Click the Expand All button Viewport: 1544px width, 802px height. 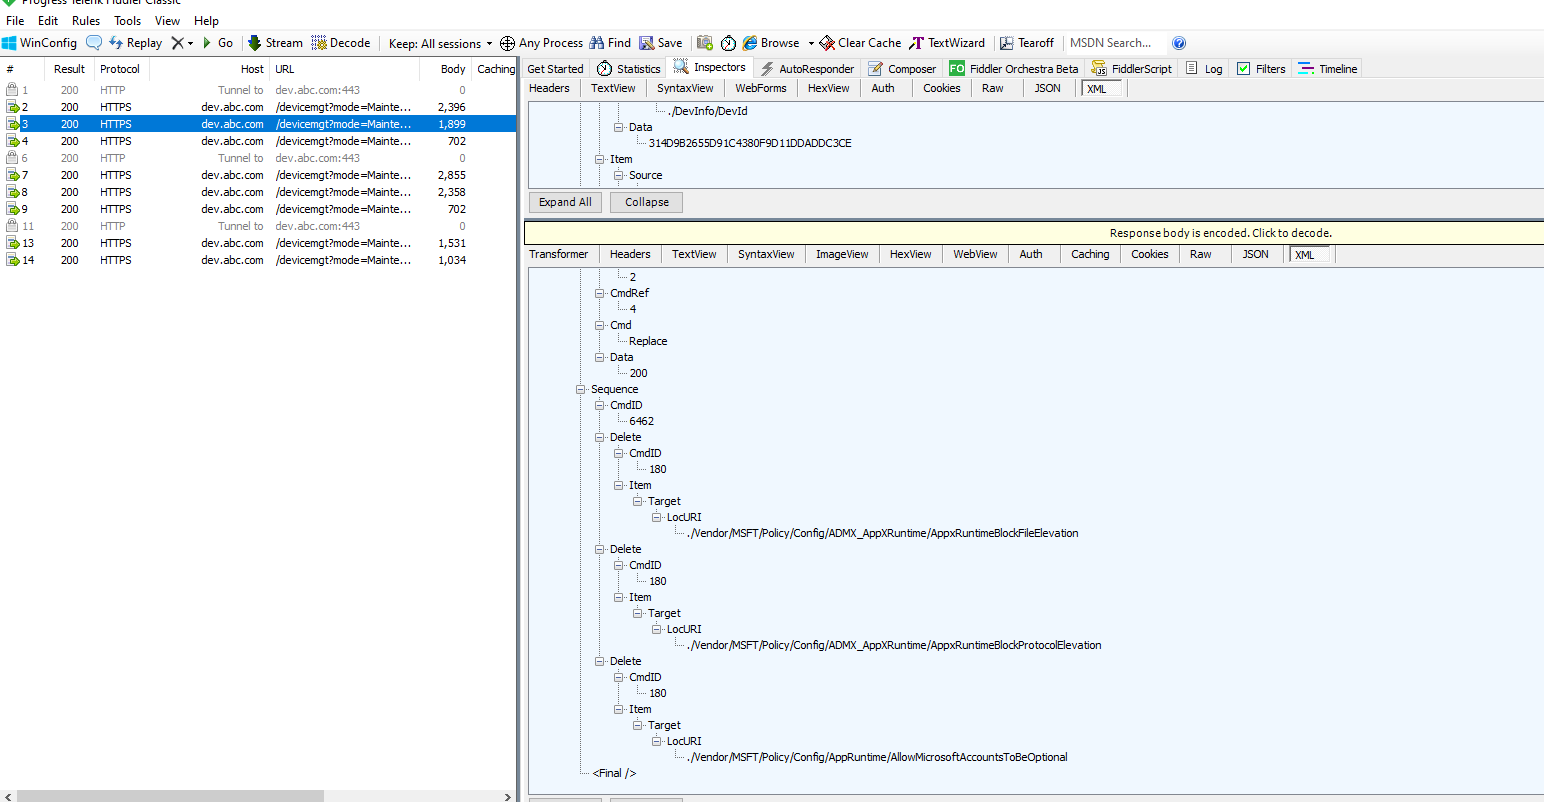tap(564, 202)
